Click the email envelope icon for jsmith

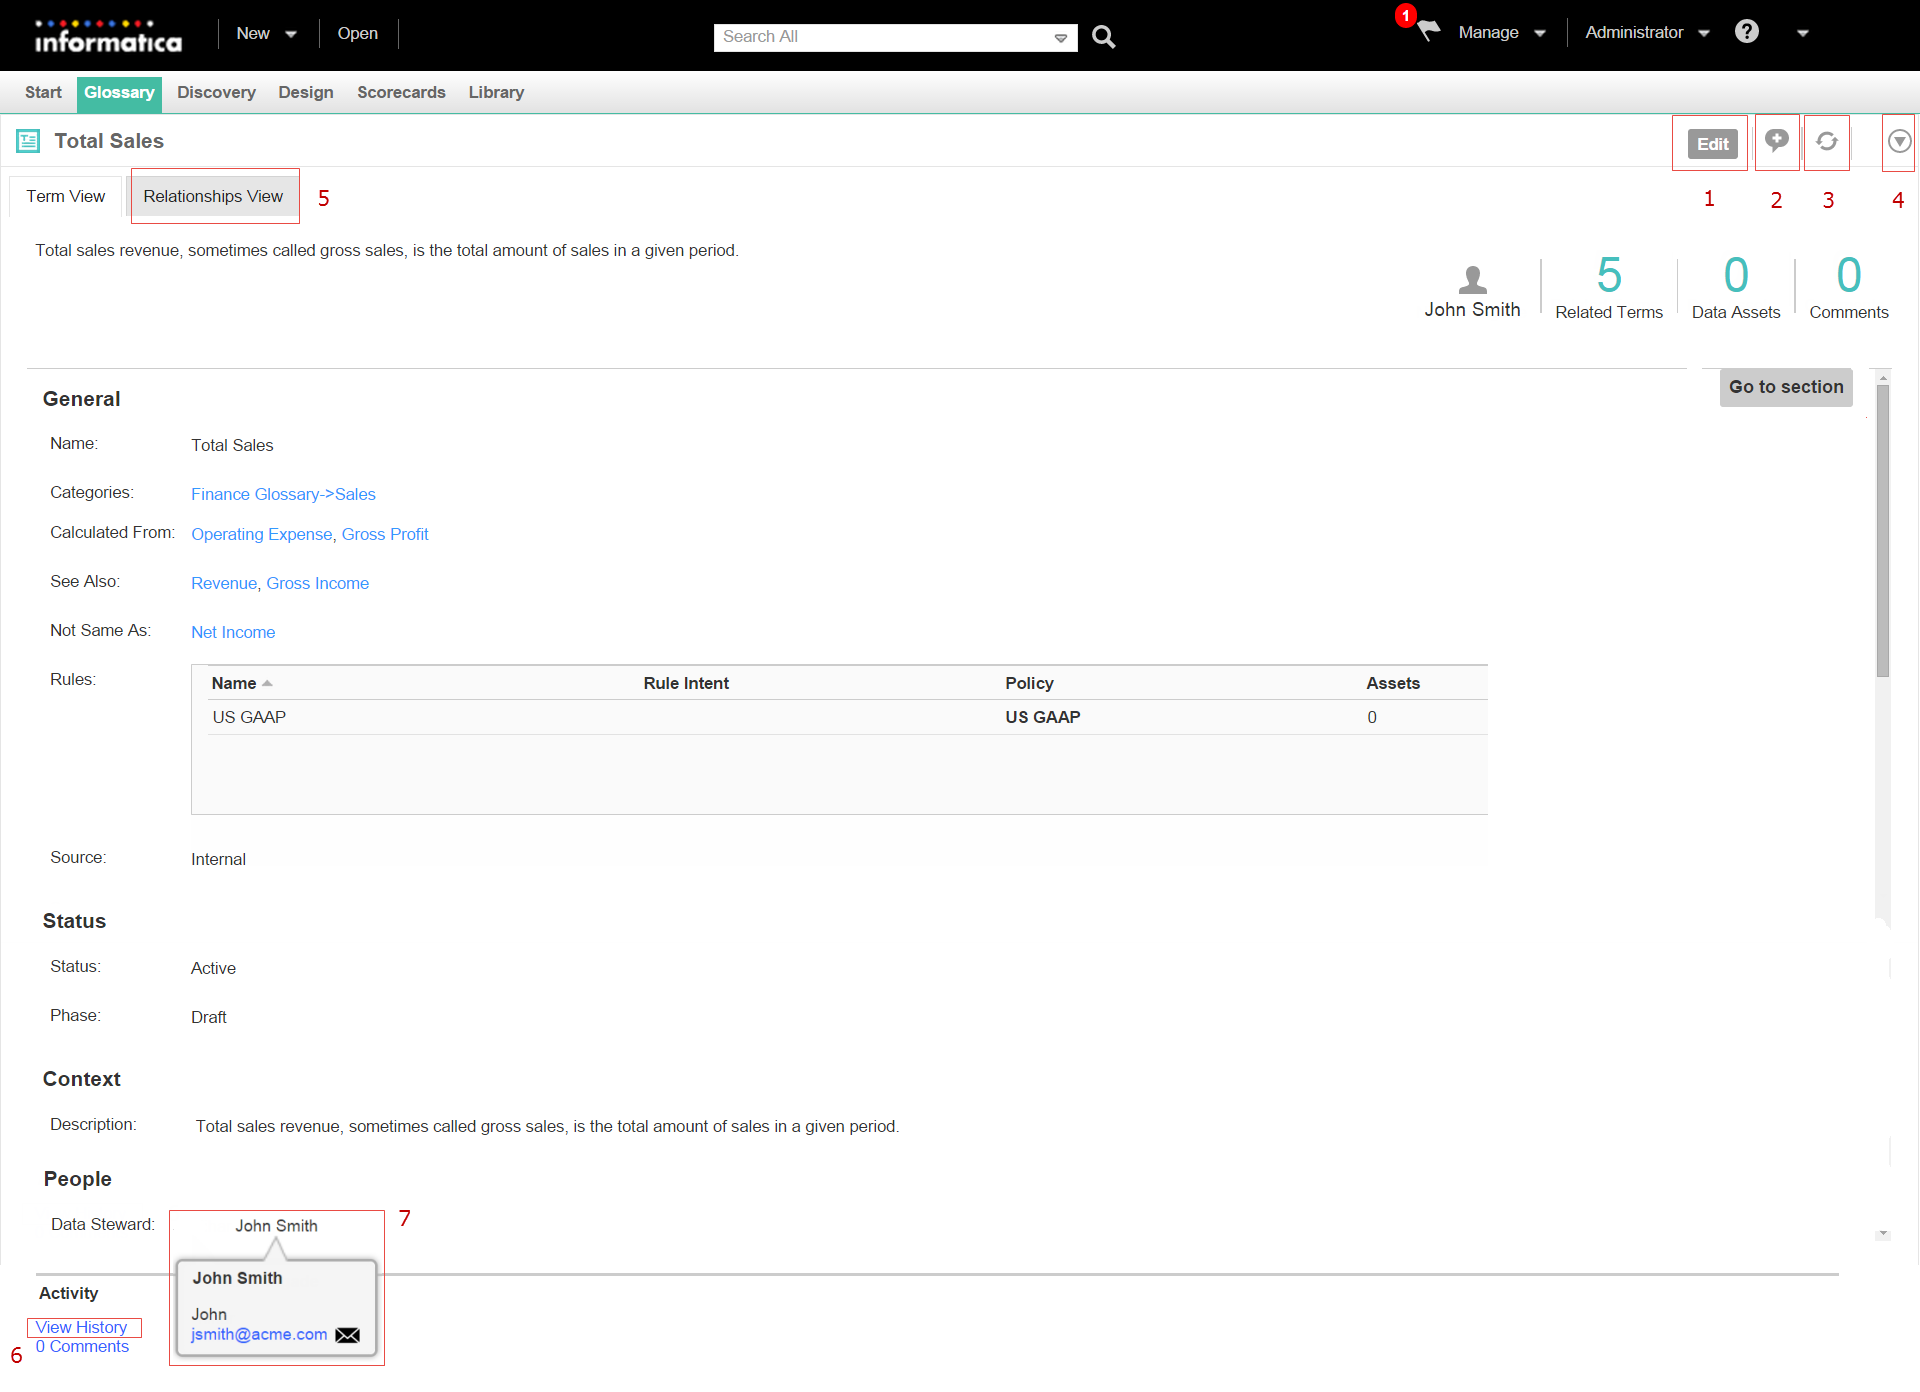(x=347, y=1335)
